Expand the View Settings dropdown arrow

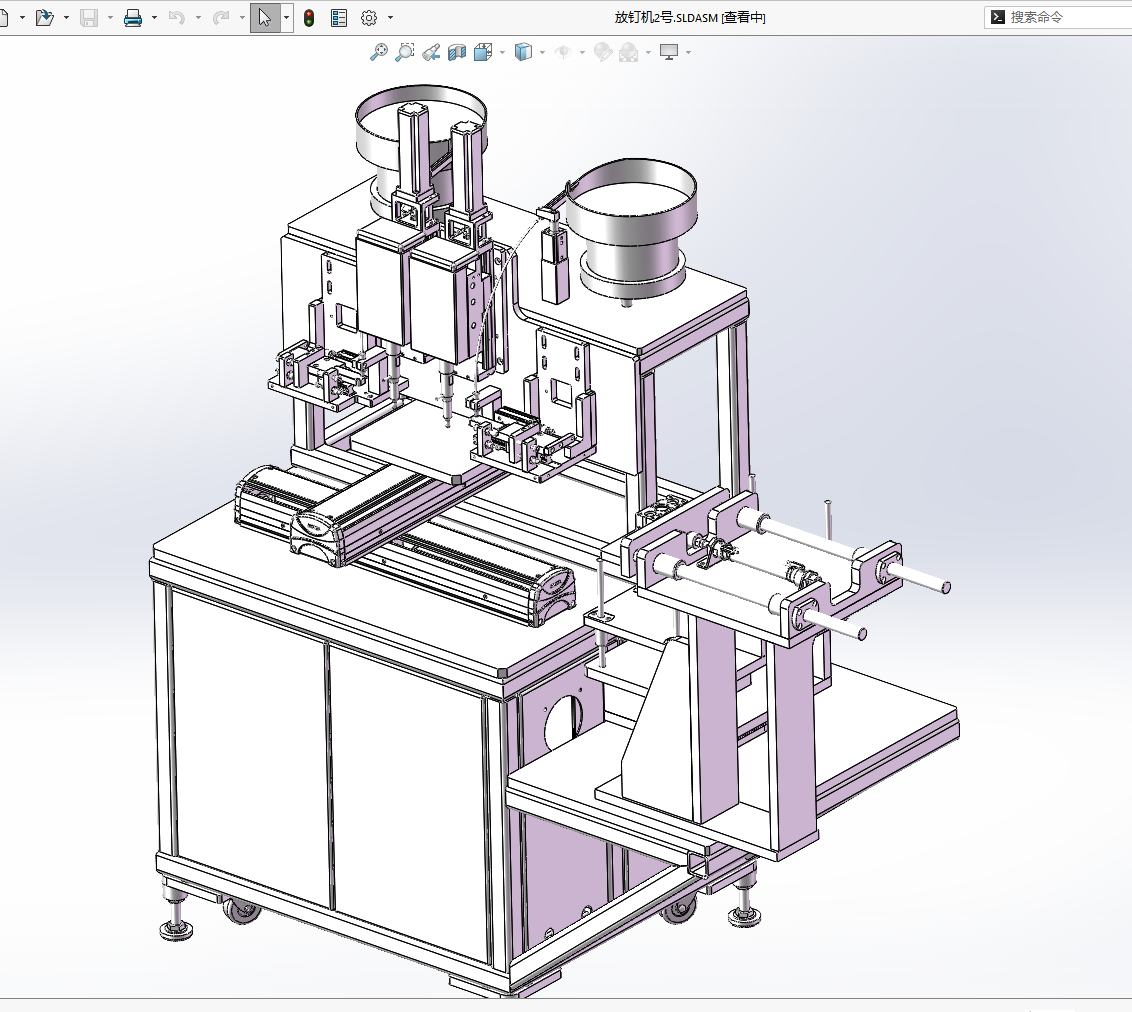pos(688,52)
